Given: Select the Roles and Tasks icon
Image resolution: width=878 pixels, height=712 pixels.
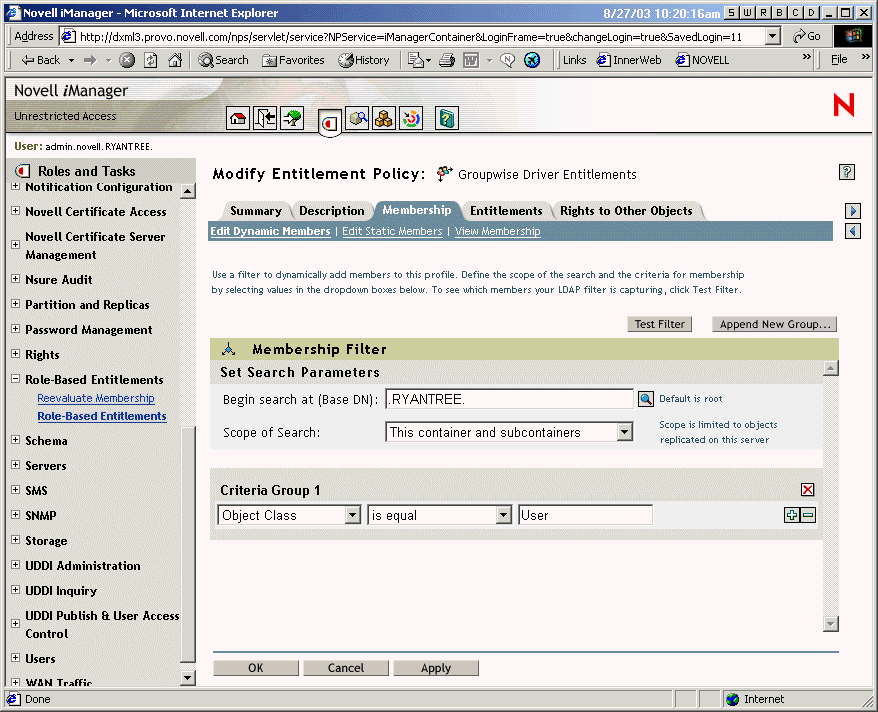Looking at the screenshot, I should point(330,117).
